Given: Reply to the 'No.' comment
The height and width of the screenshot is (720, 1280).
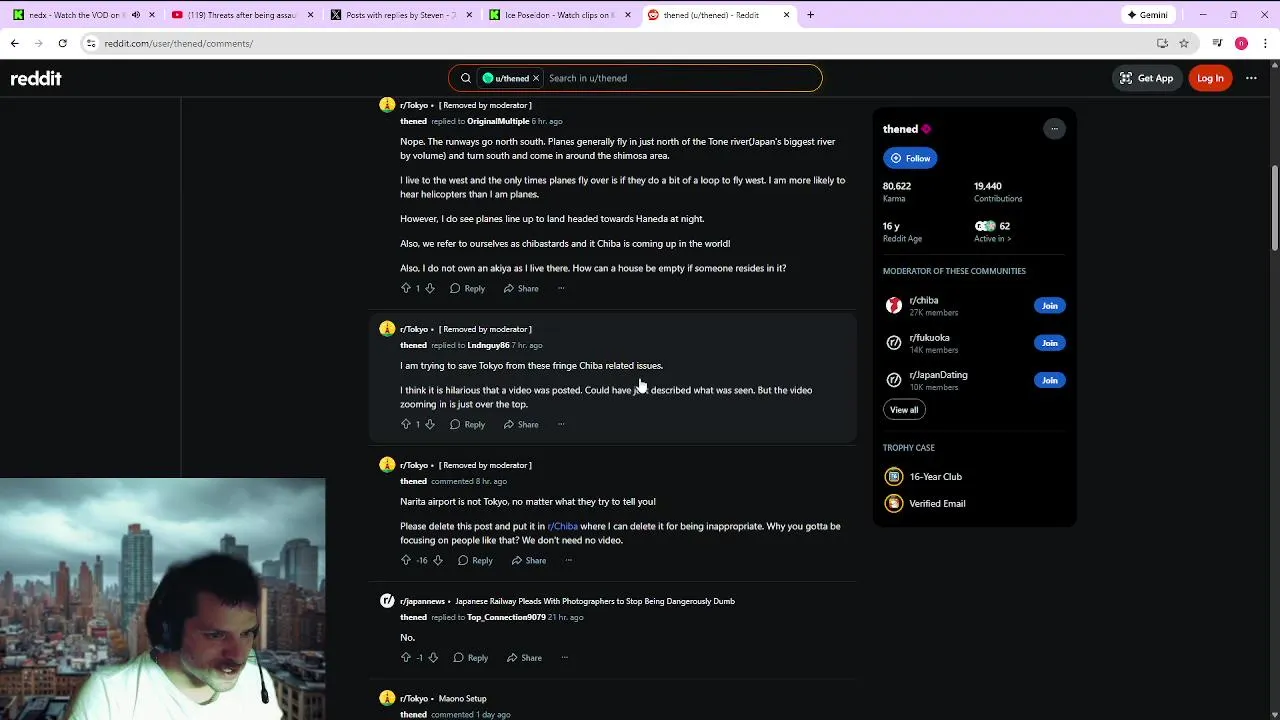Looking at the screenshot, I should (x=471, y=657).
